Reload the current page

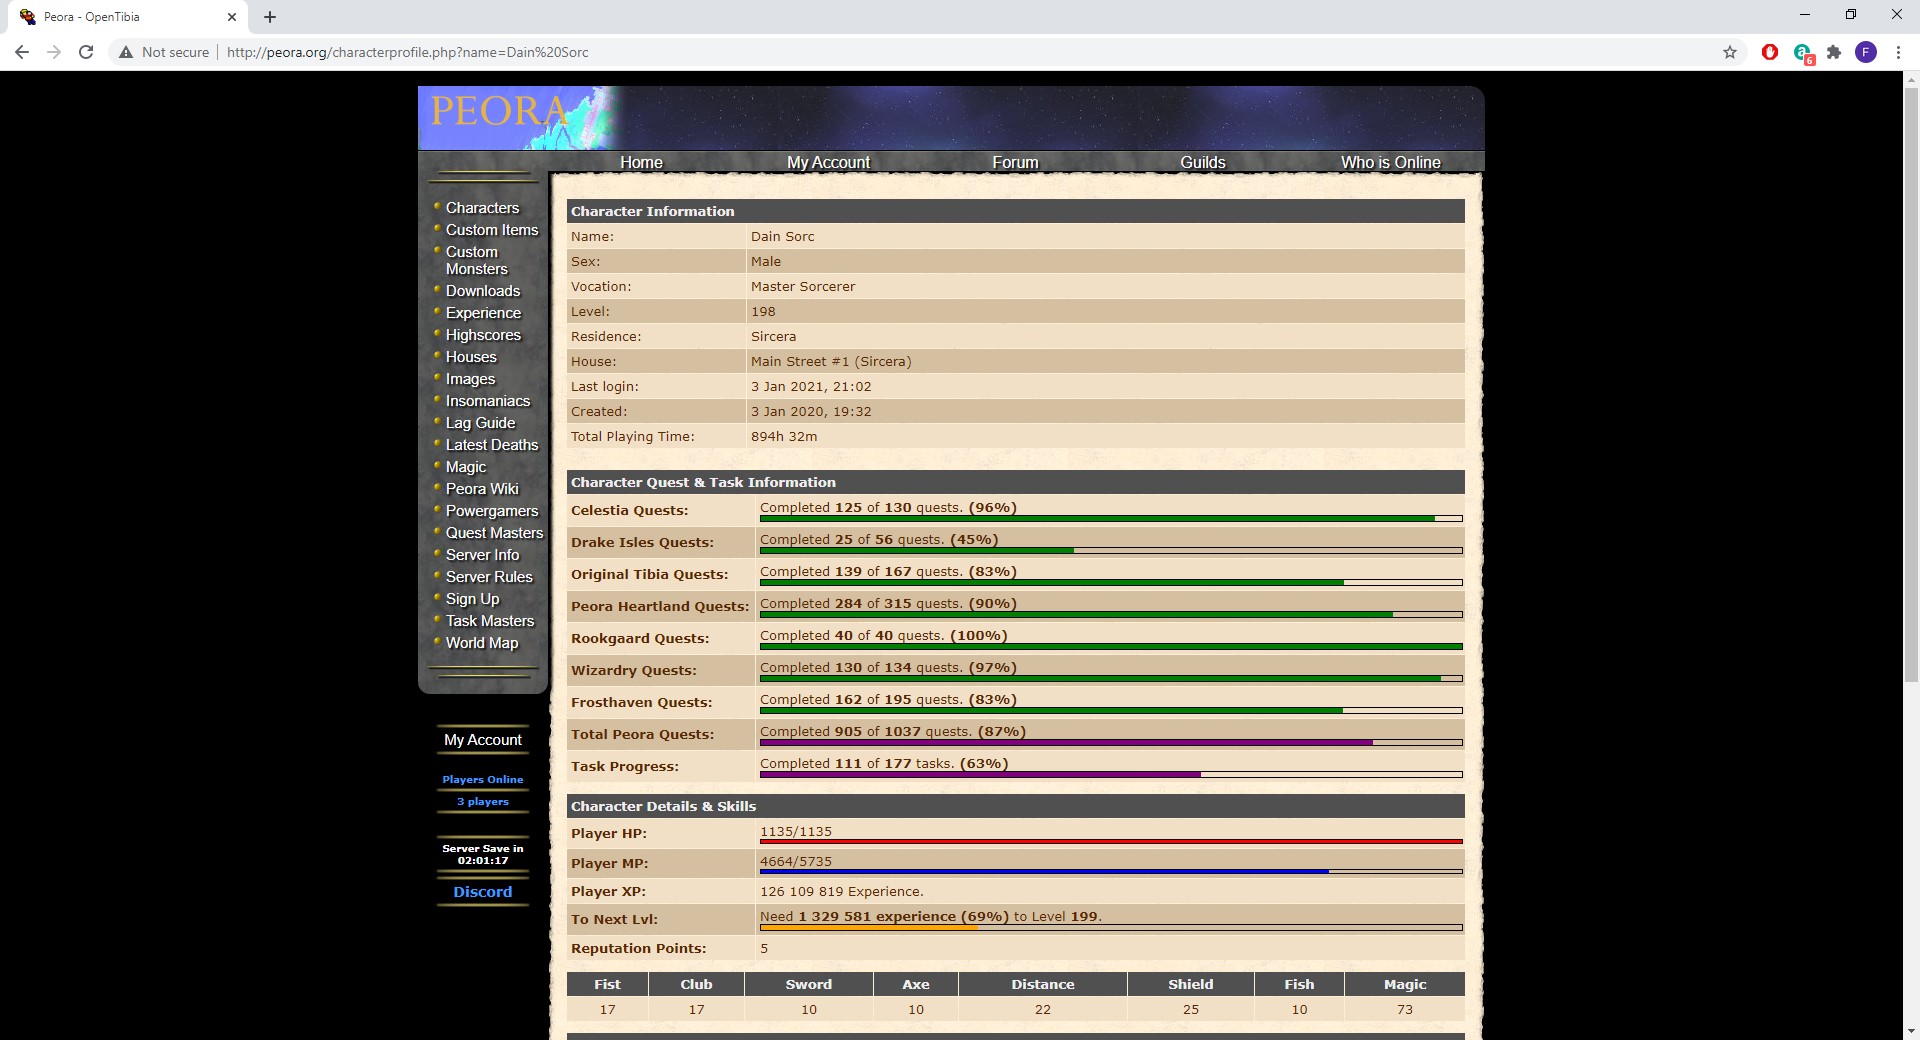pos(86,52)
